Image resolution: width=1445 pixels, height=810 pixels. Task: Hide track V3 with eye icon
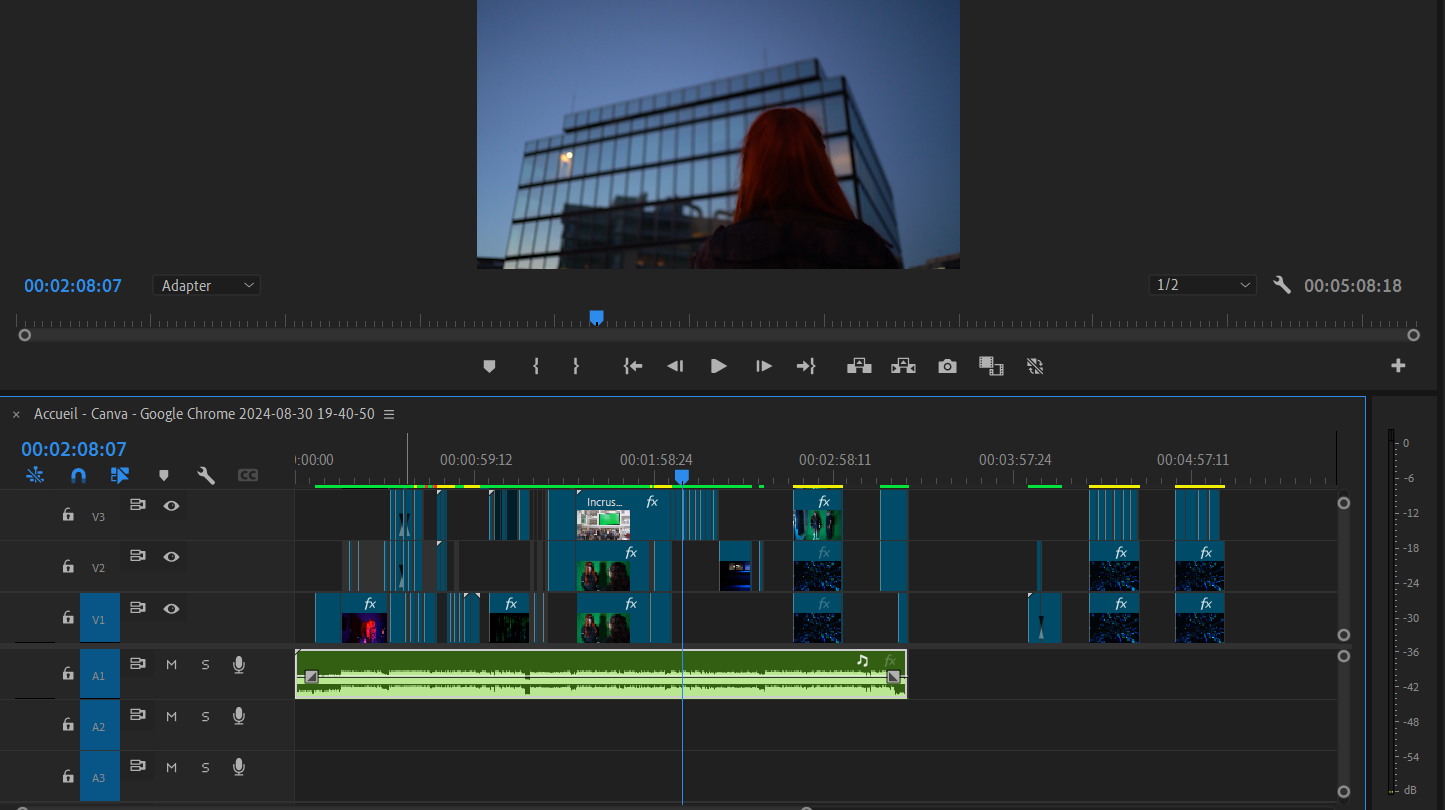[x=171, y=506]
